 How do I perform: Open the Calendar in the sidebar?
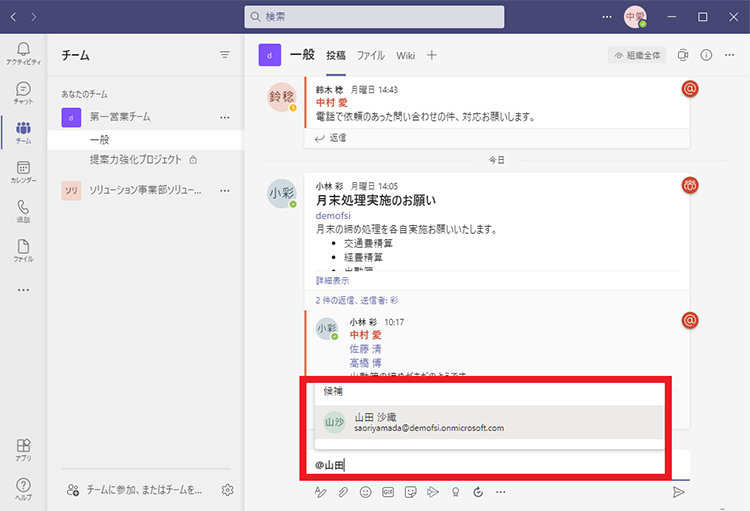[x=23, y=172]
